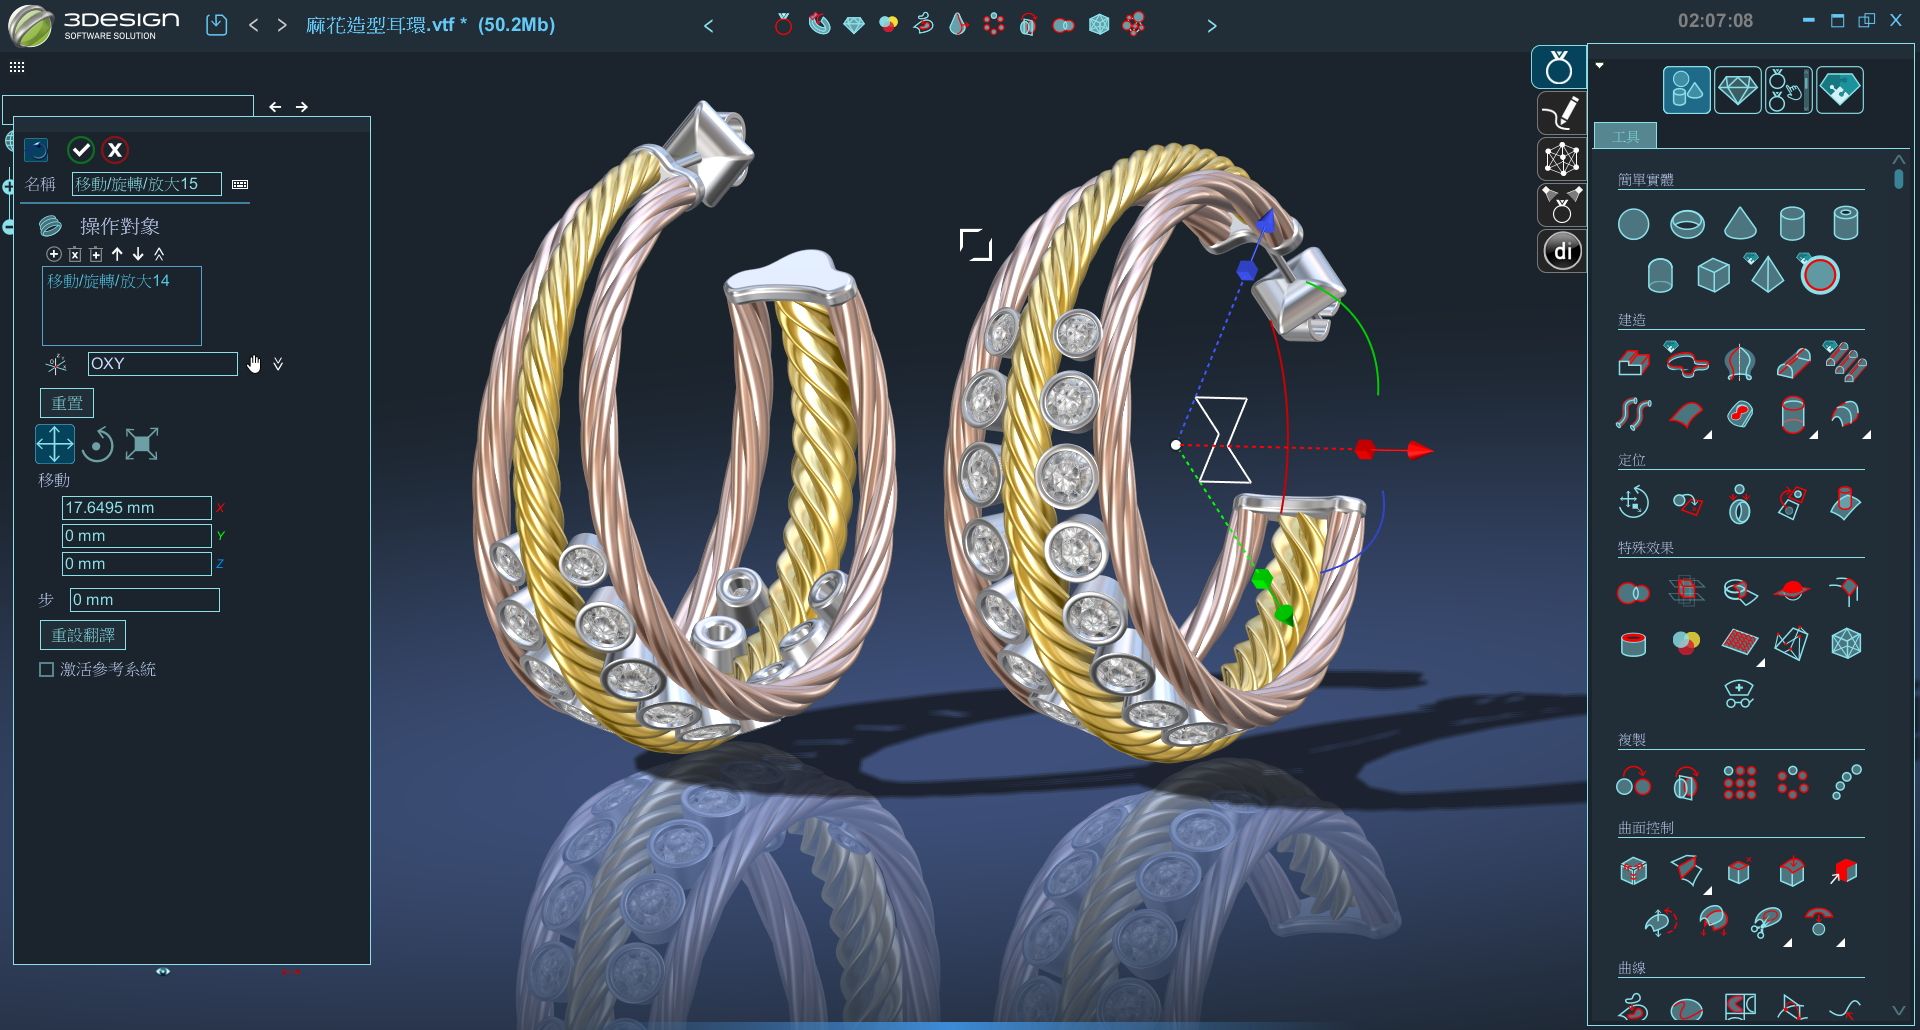Click the save document icon

point(217,25)
